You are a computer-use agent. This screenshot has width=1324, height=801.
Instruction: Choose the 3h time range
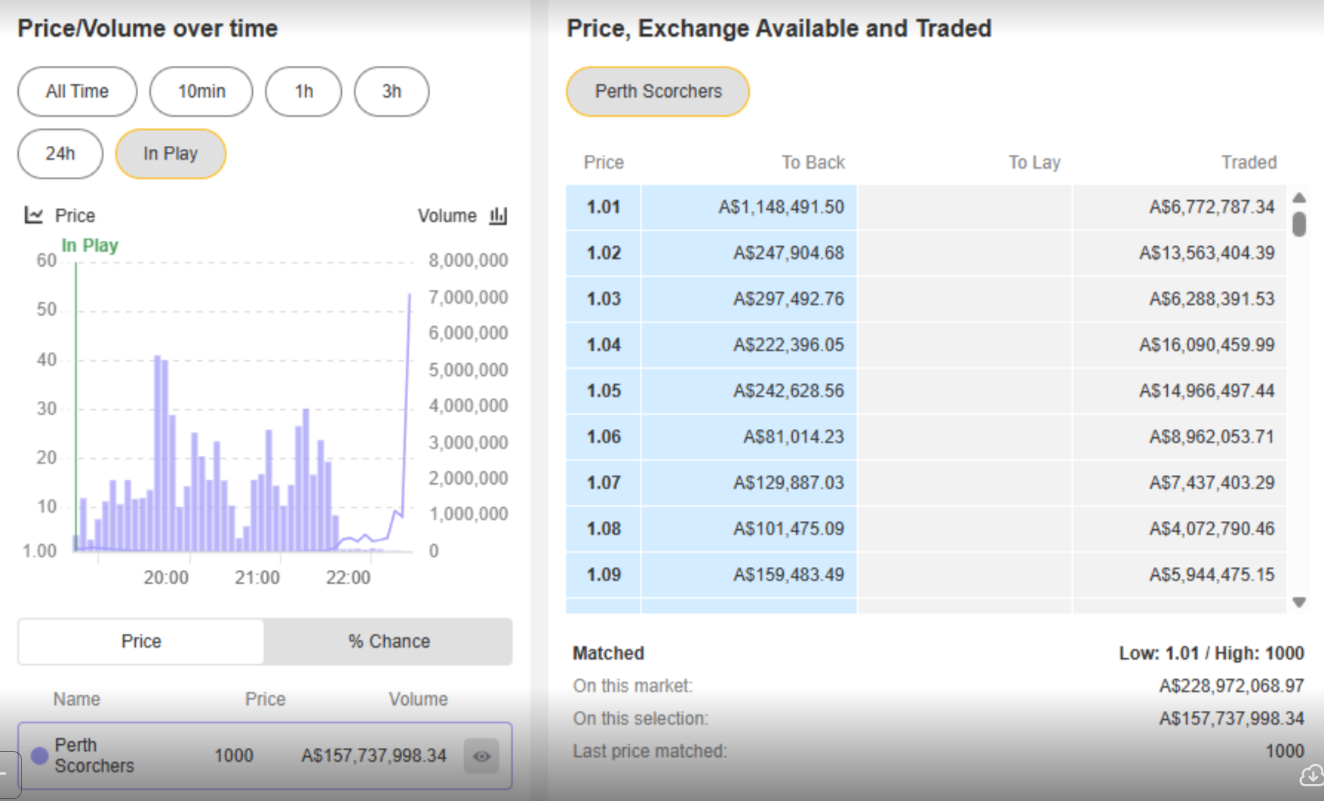[x=391, y=92]
